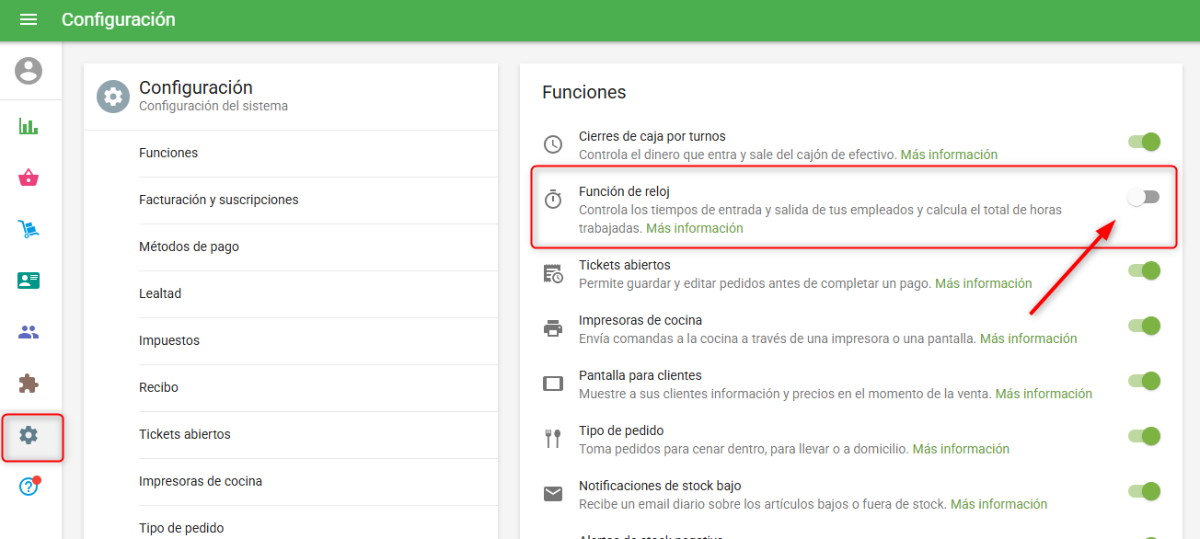Toggle Impresoras de cocina switch off
Viewport: 1200px width, 539px height.
(1144, 326)
